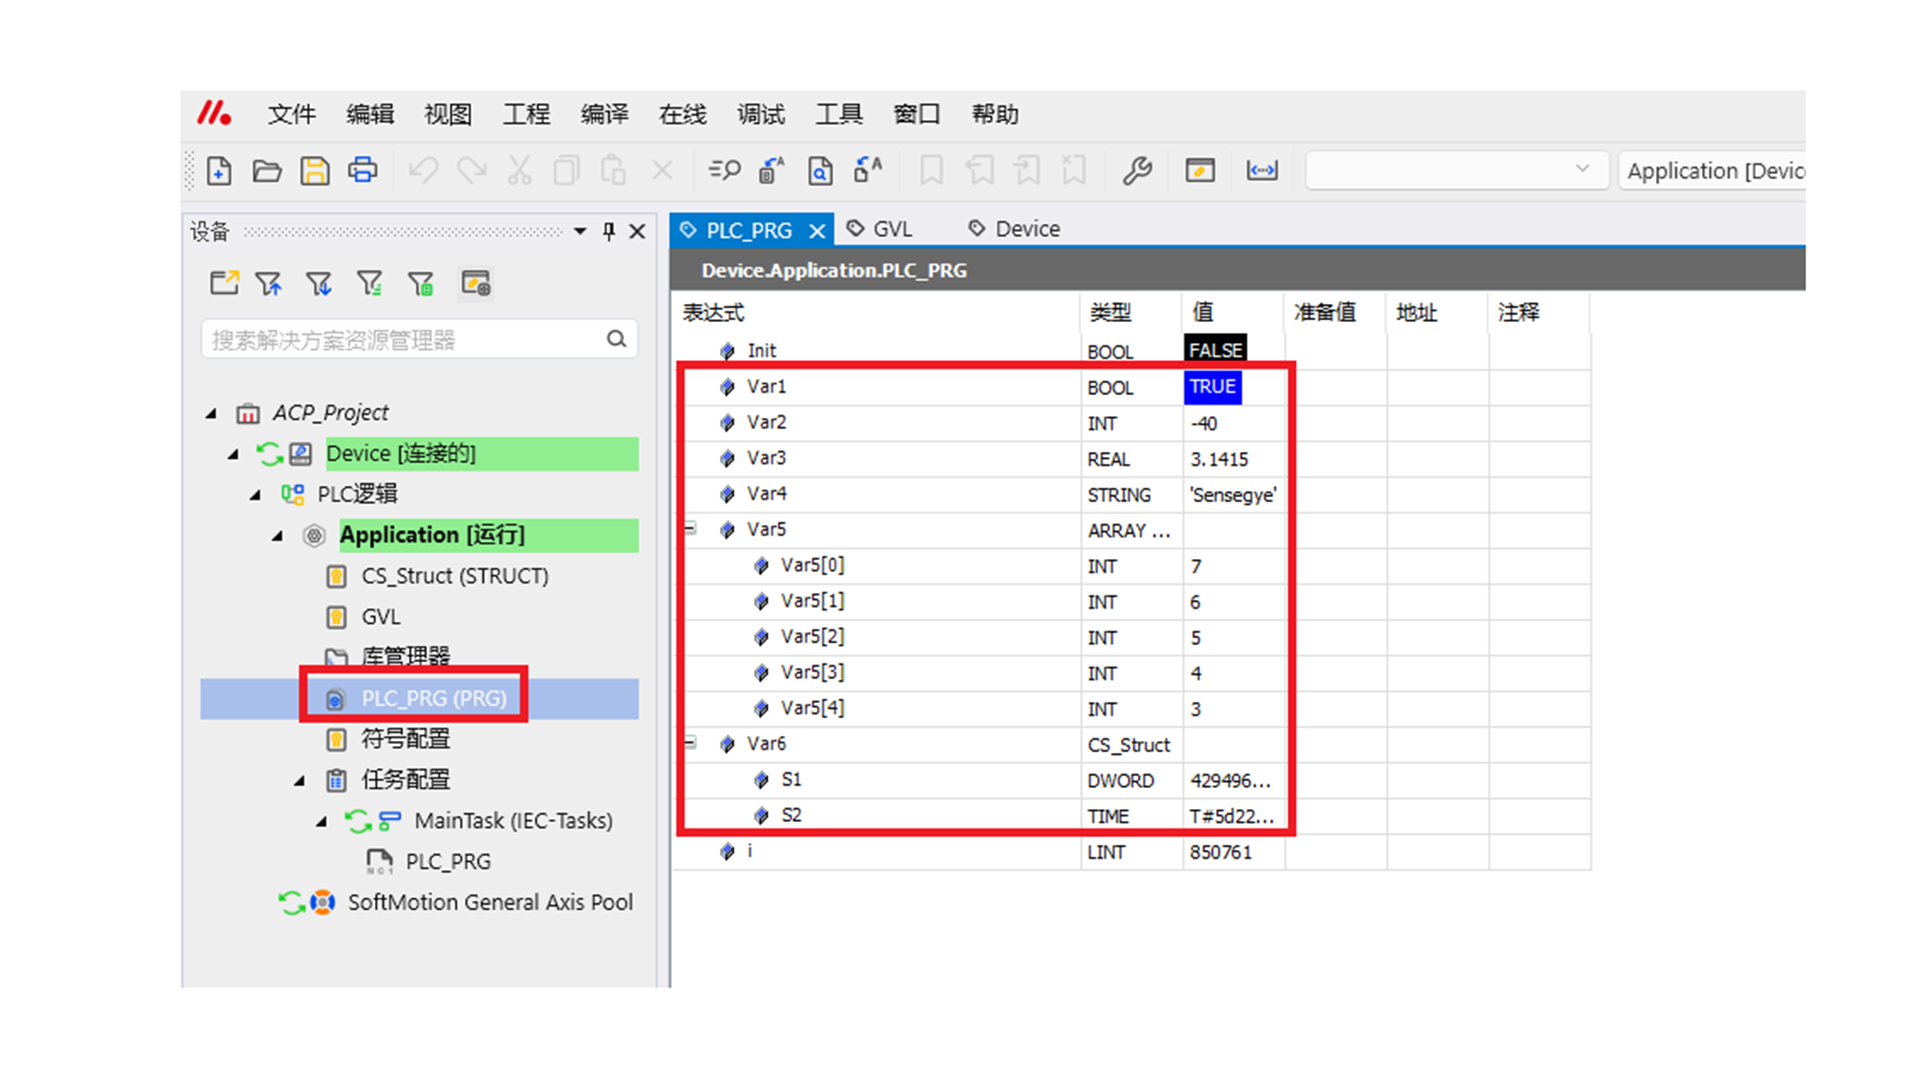Click the application logo icon
Viewport: 1920px width, 1080px height.
coord(214,113)
